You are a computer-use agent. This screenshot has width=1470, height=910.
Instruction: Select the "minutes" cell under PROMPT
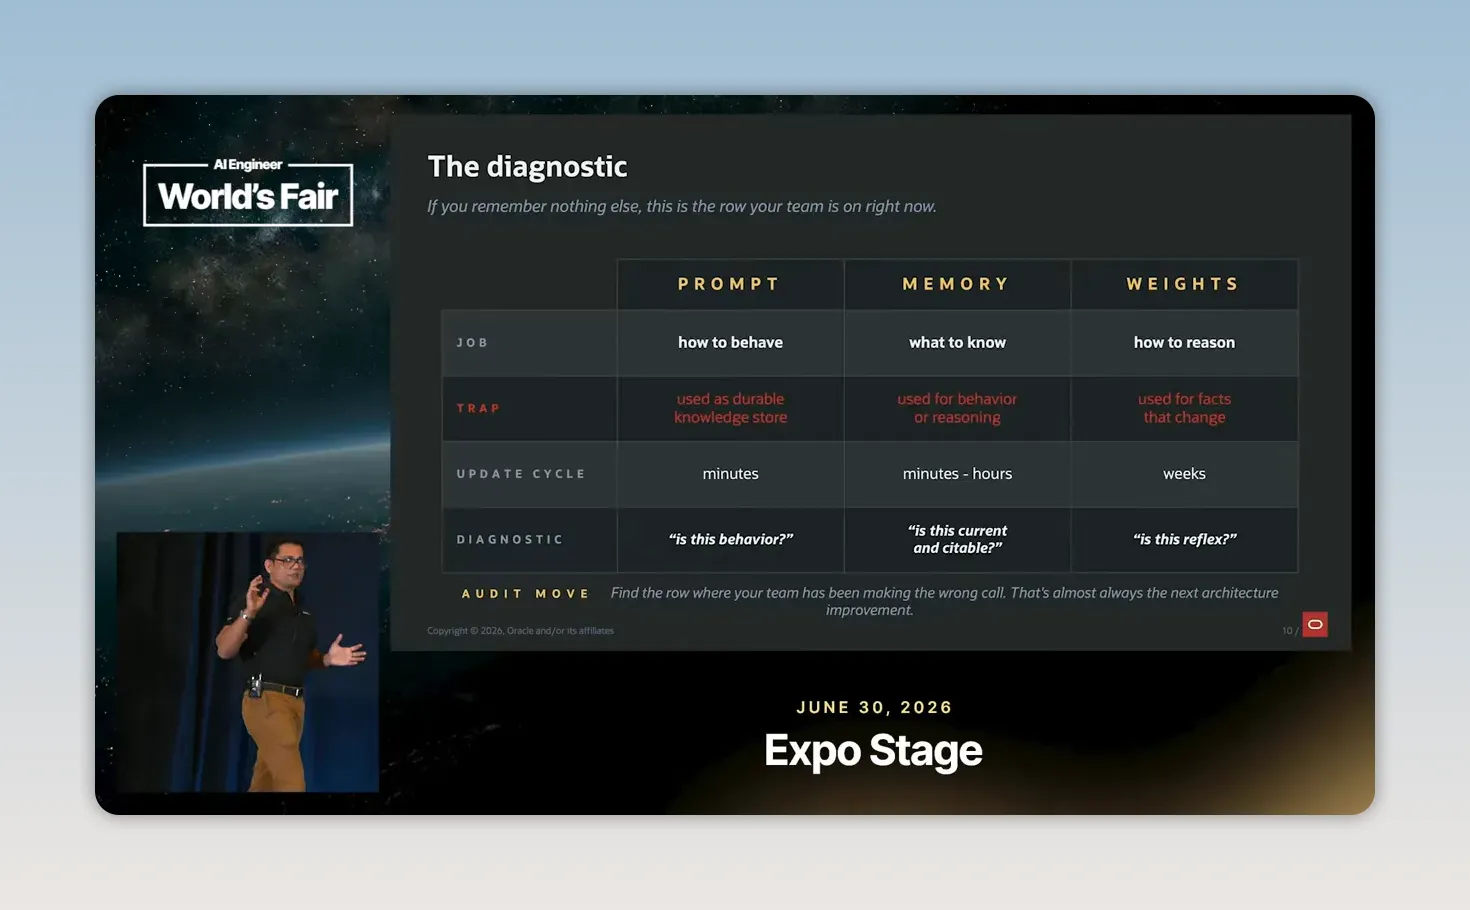point(730,474)
